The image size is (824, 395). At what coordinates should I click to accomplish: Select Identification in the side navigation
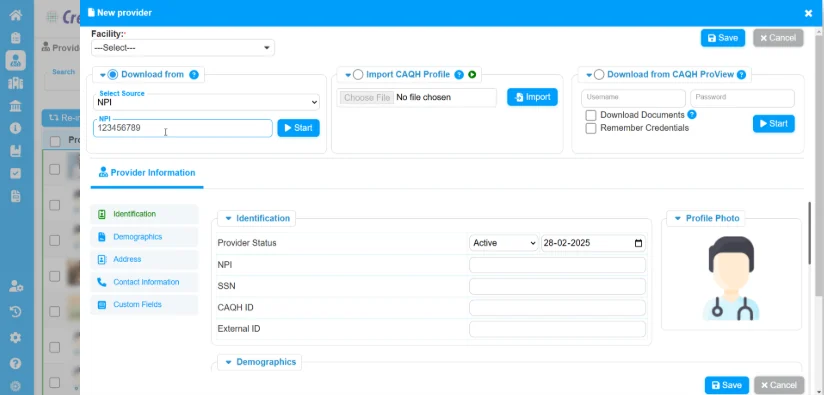[144, 214]
